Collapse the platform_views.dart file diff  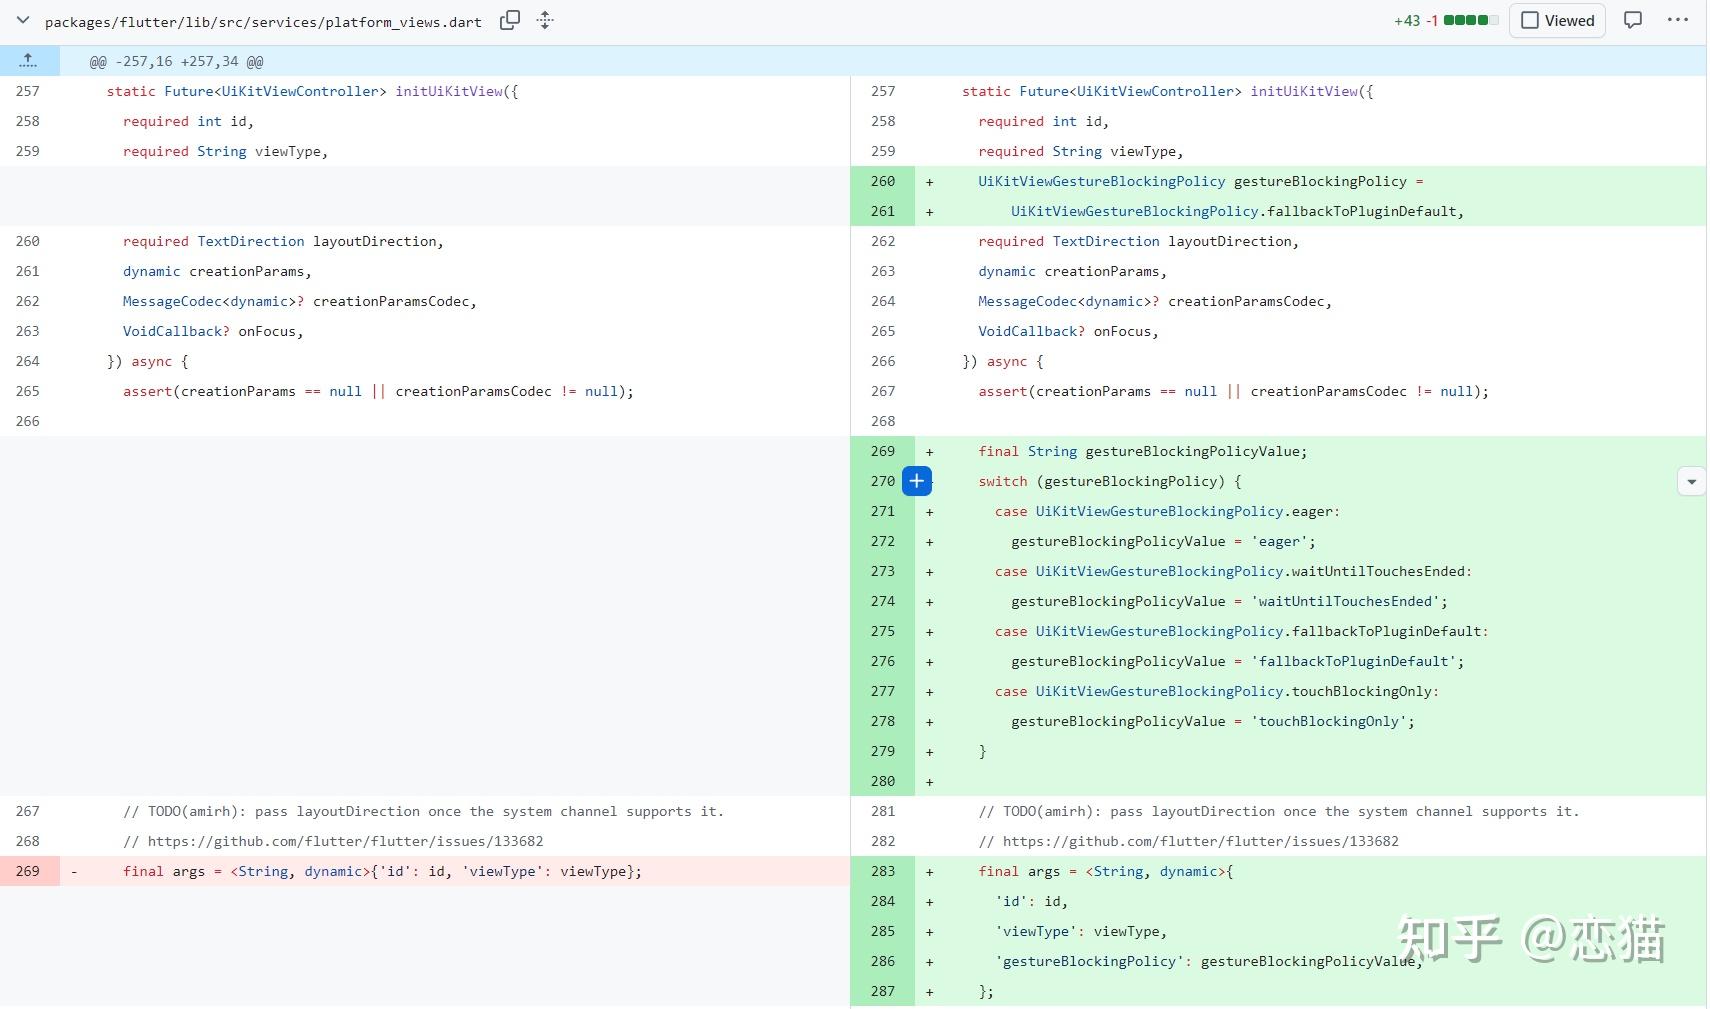click(x=23, y=20)
